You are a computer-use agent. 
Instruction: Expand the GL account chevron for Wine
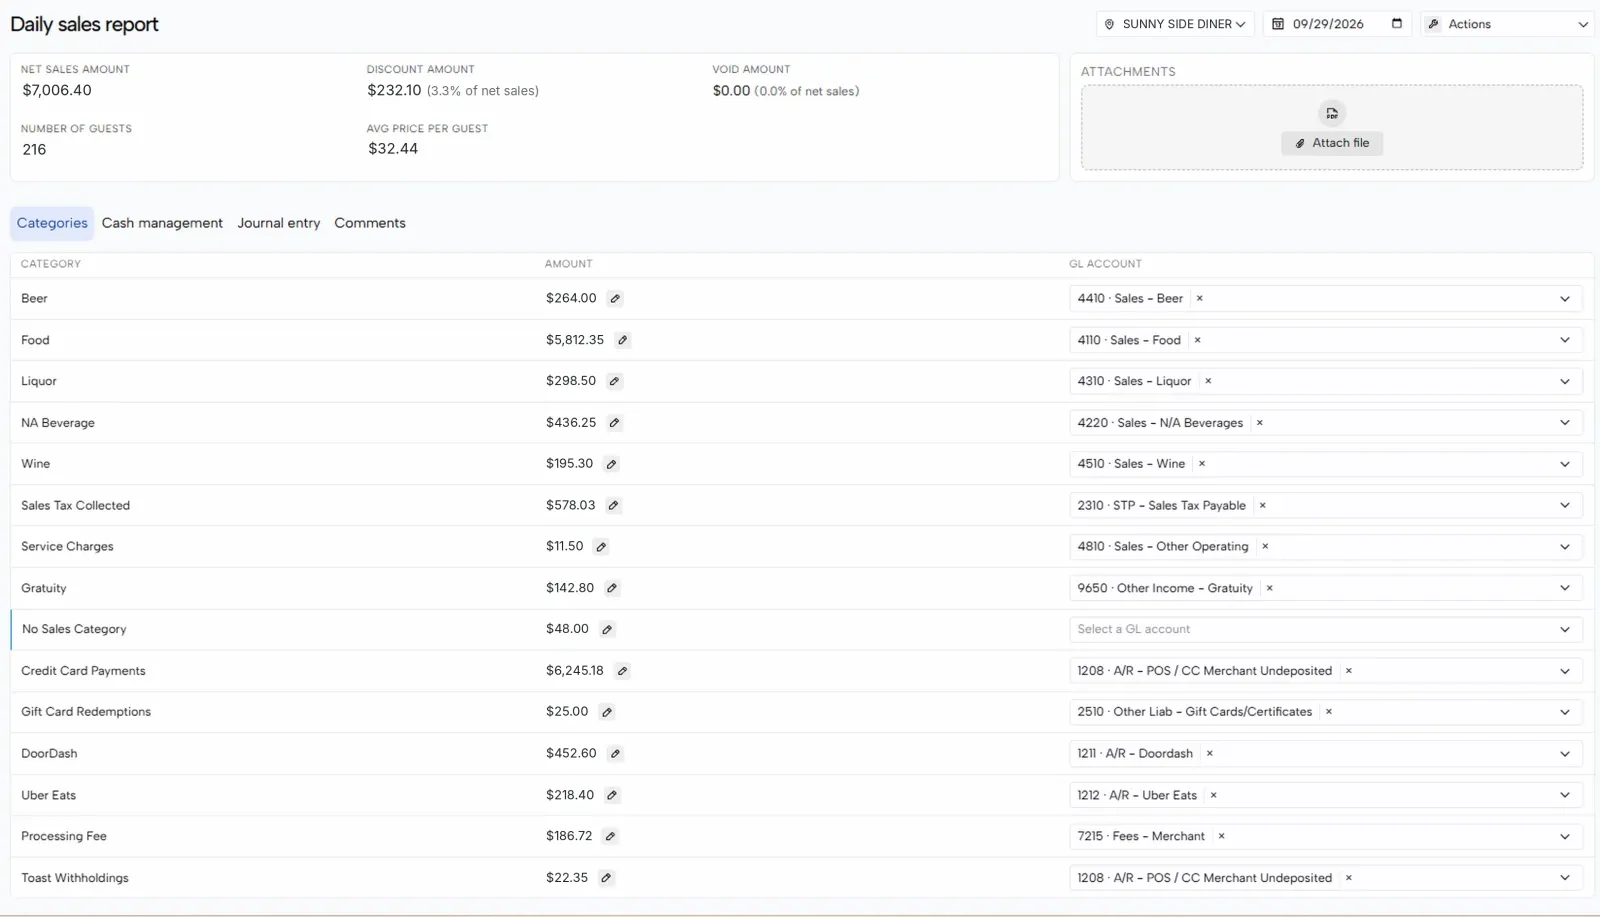[1564, 464]
